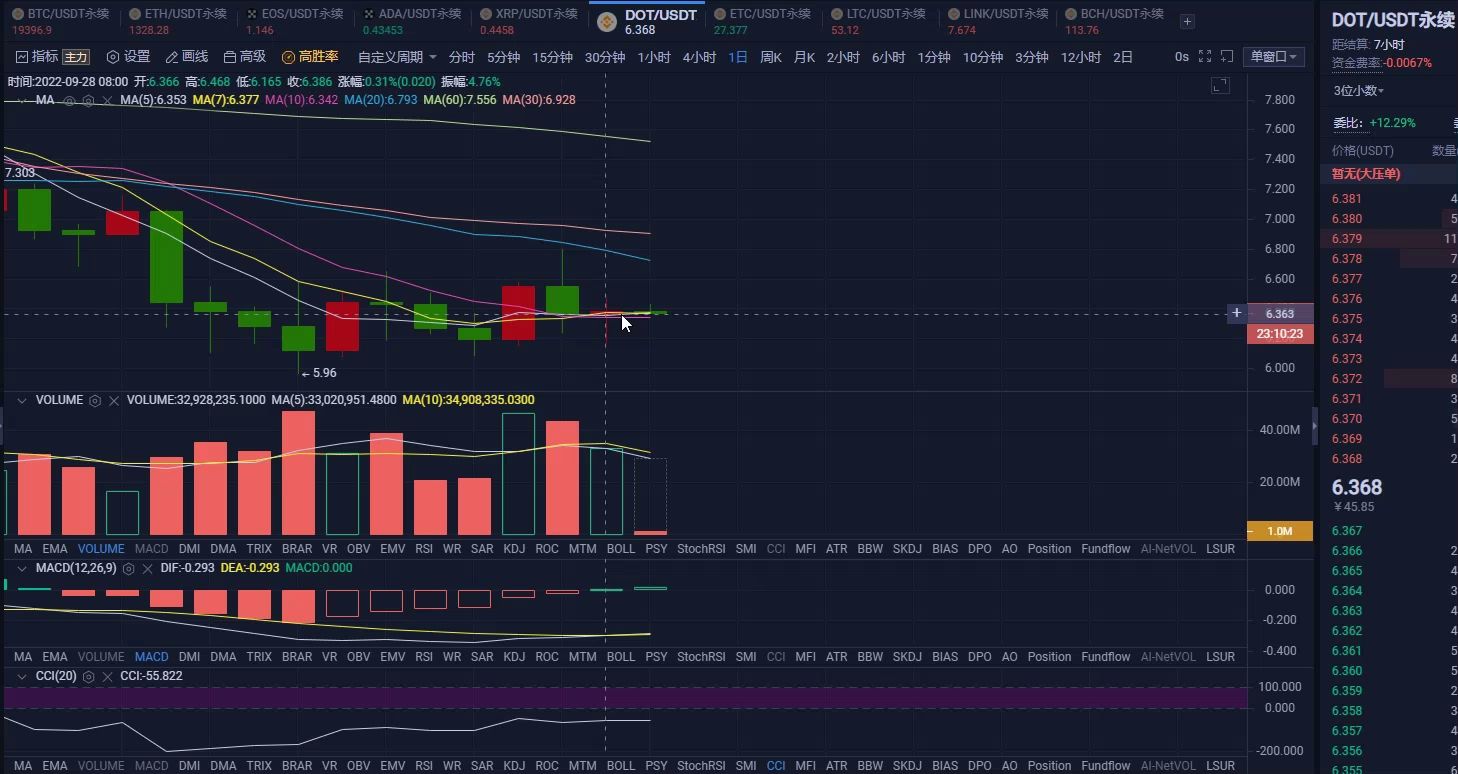Open the 高胜率 high win-rate feature
The height and width of the screenshot is (774, 1458).
coord(310,57)
